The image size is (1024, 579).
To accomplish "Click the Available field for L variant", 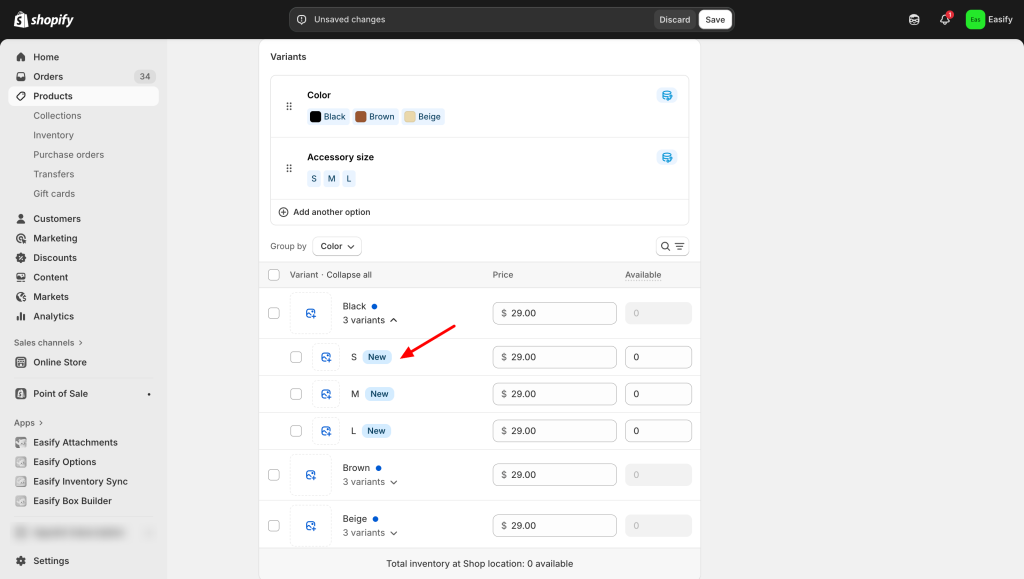I will [658, 431].
